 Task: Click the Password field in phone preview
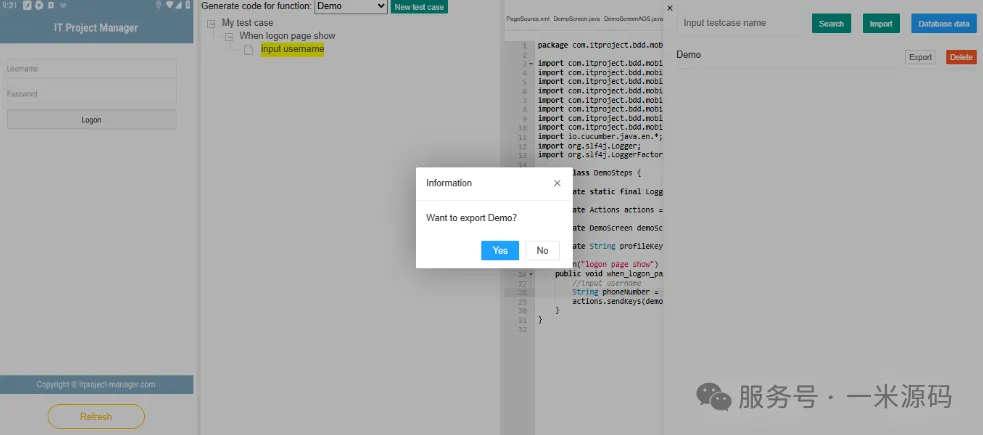92,94
